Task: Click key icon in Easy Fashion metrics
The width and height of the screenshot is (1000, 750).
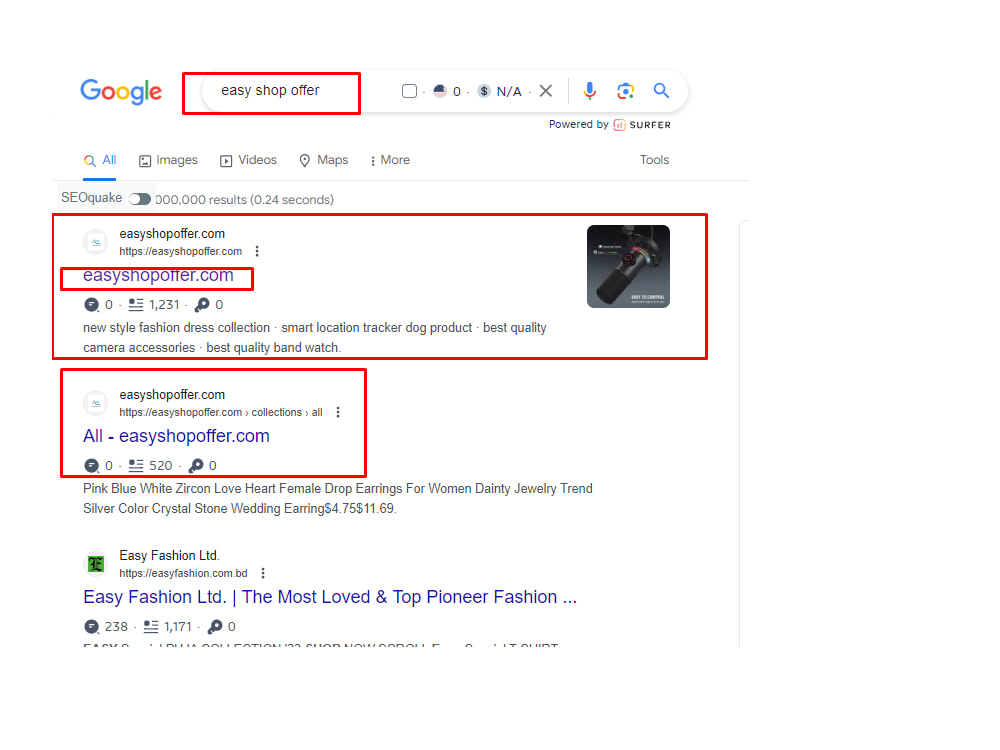Action: point(216,626)
